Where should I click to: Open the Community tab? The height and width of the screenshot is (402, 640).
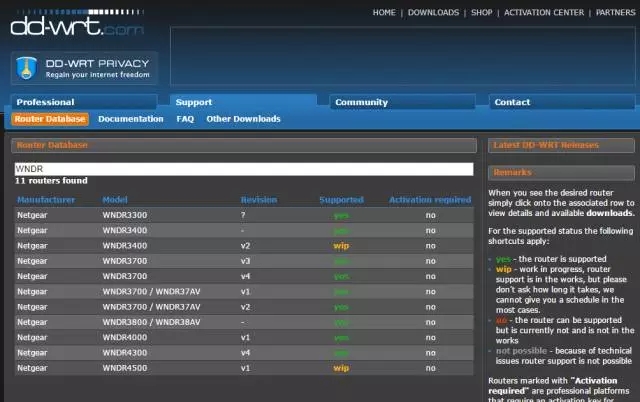tap(402, 102)
